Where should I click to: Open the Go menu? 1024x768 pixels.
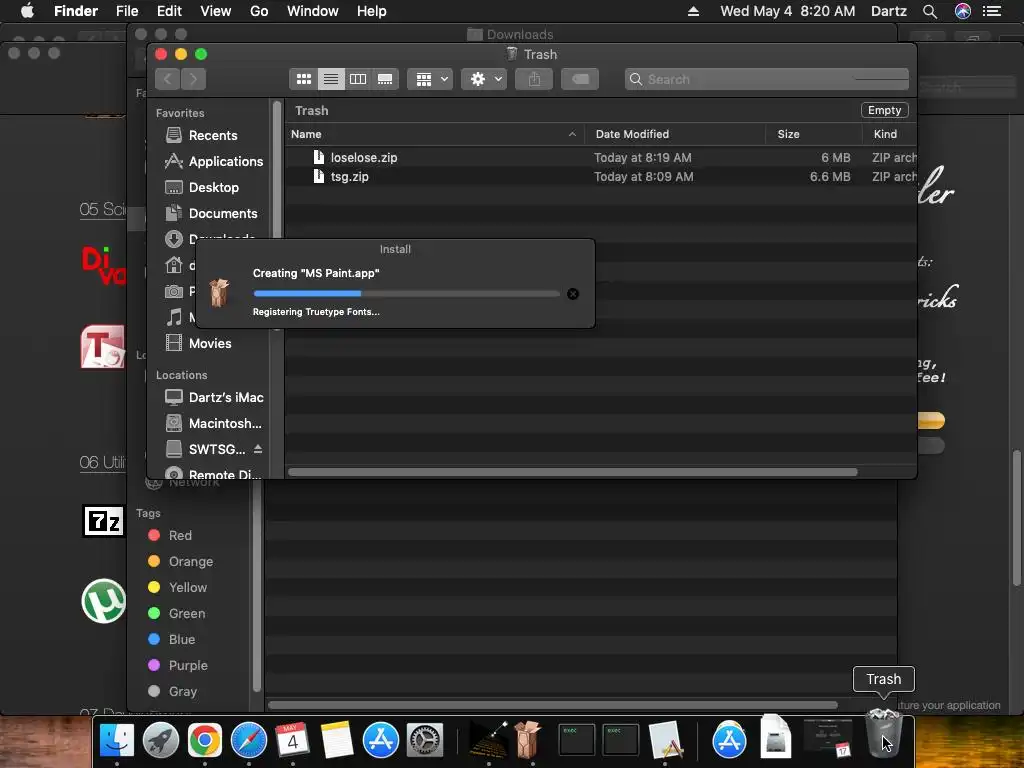[259, 11]
